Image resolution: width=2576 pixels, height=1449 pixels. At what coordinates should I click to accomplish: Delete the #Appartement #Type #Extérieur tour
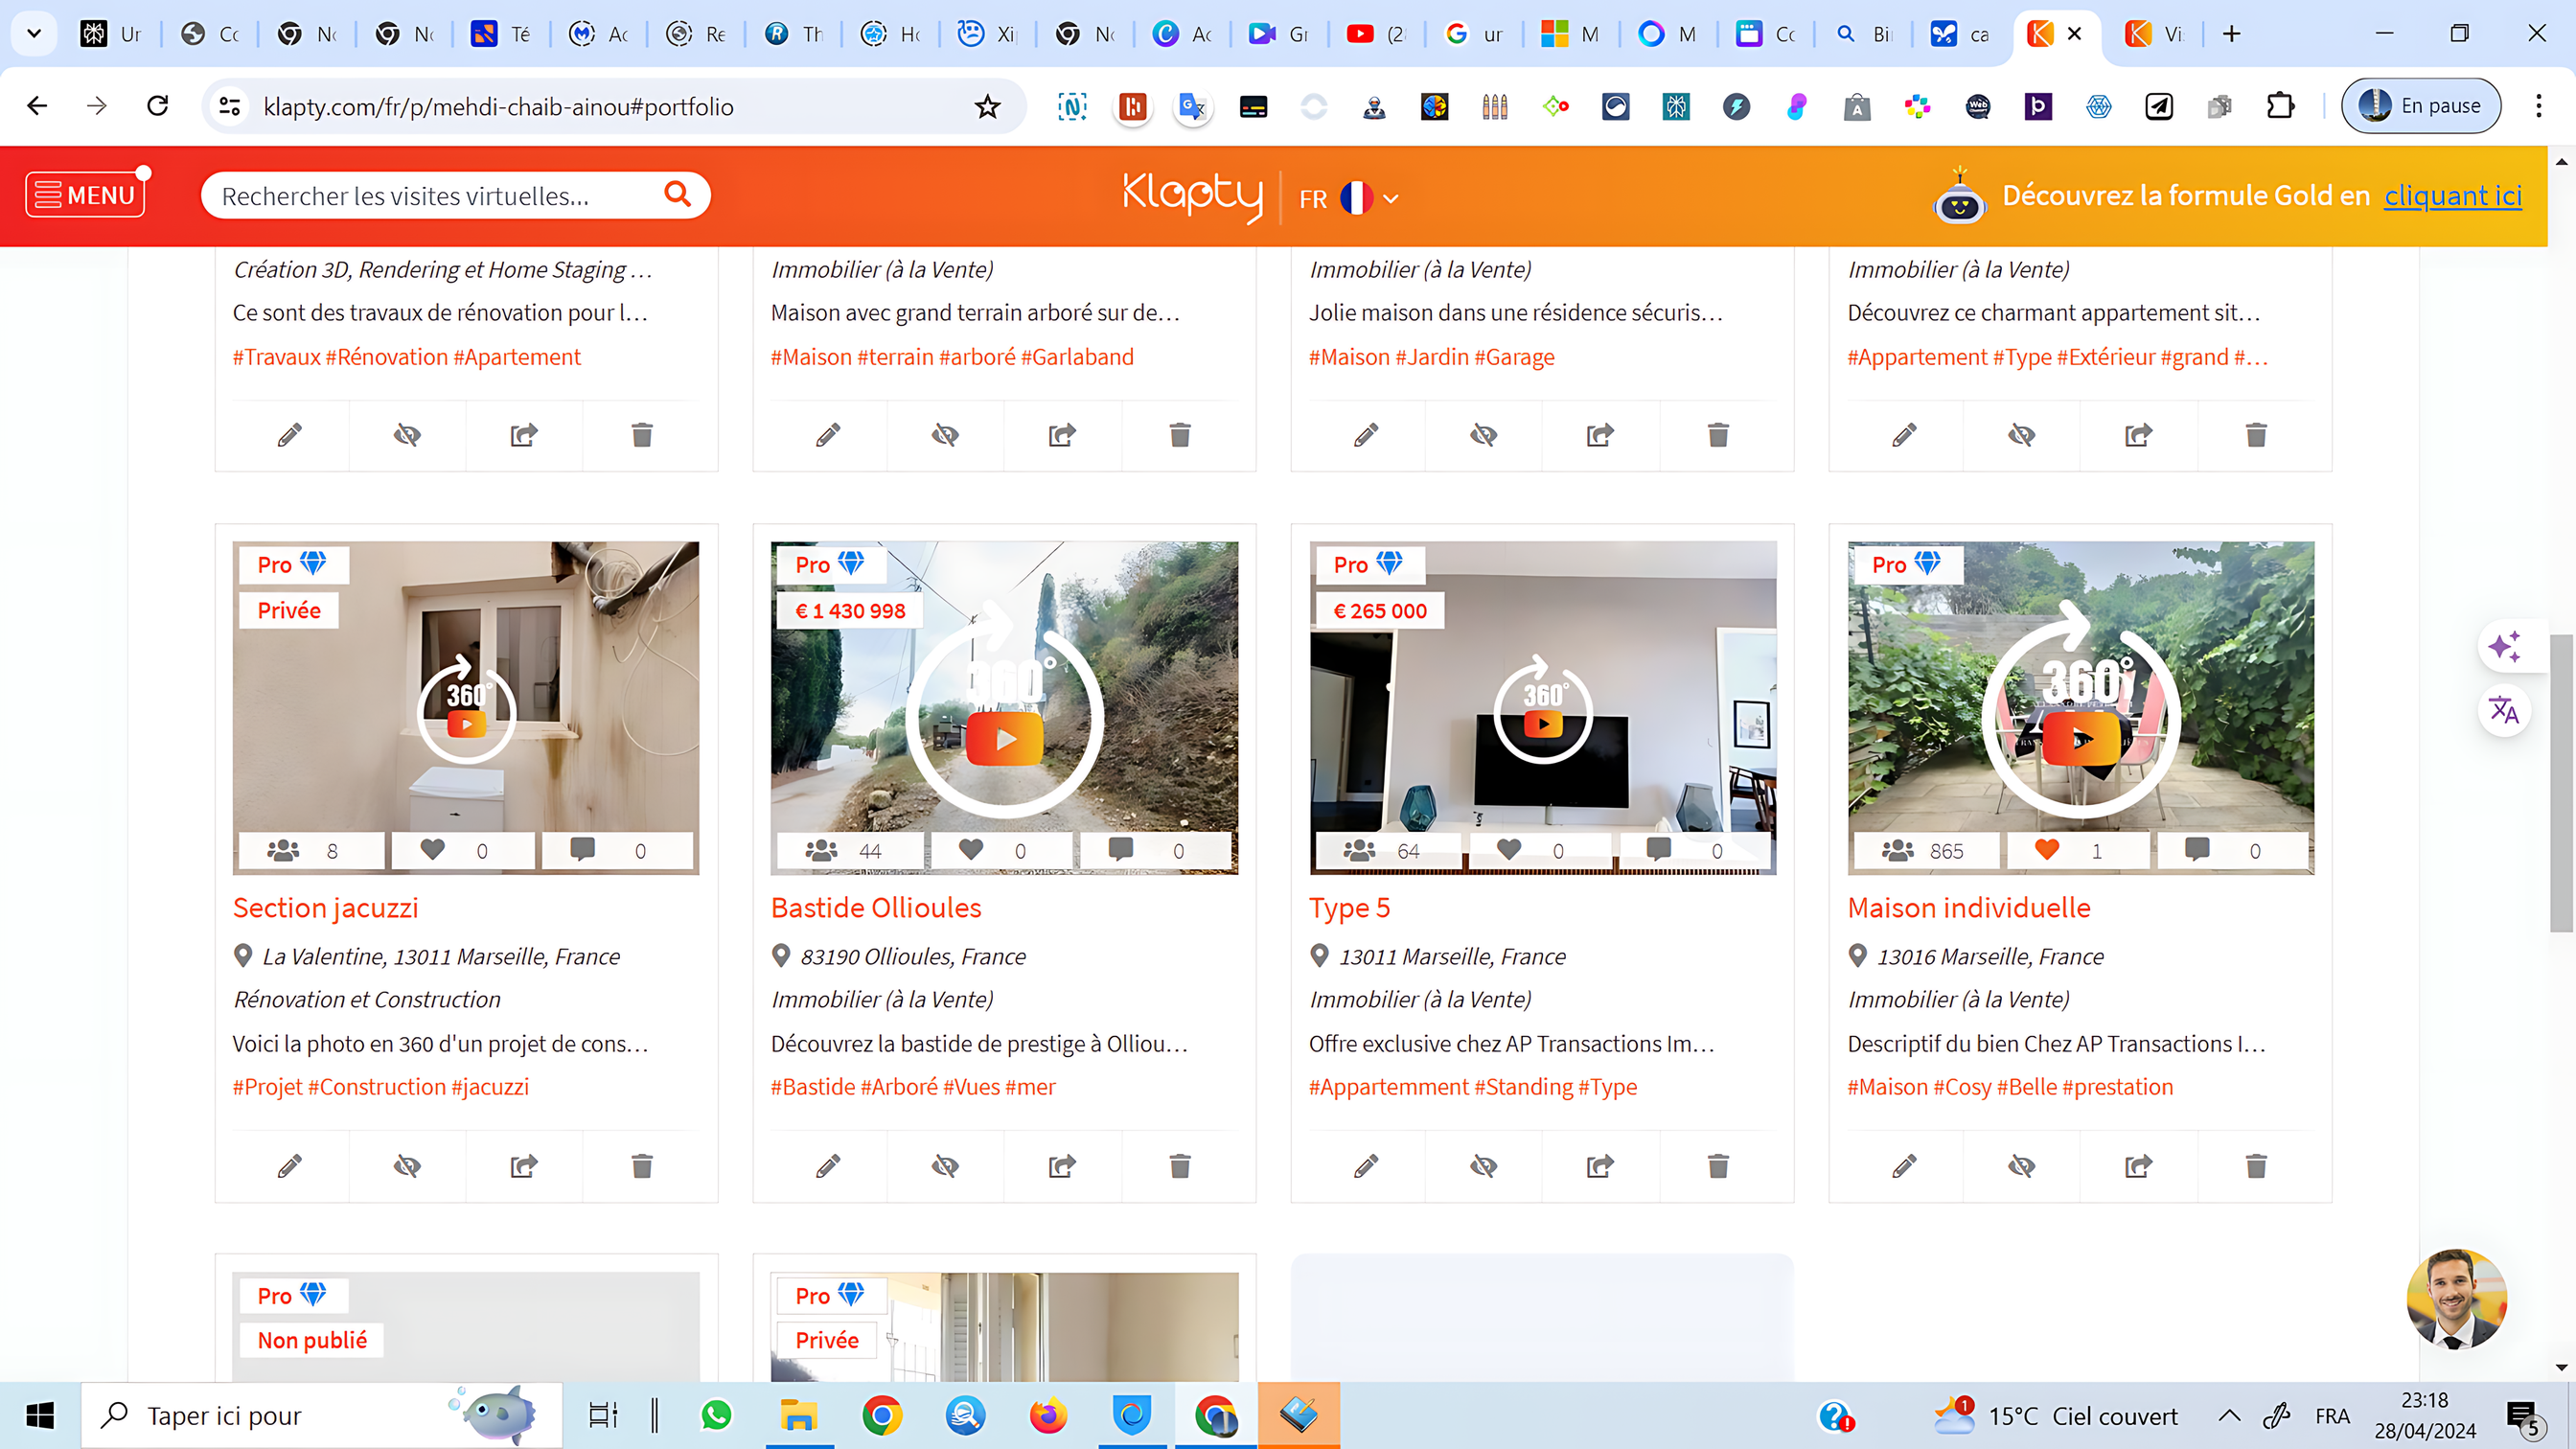(x=2256, y=434)
